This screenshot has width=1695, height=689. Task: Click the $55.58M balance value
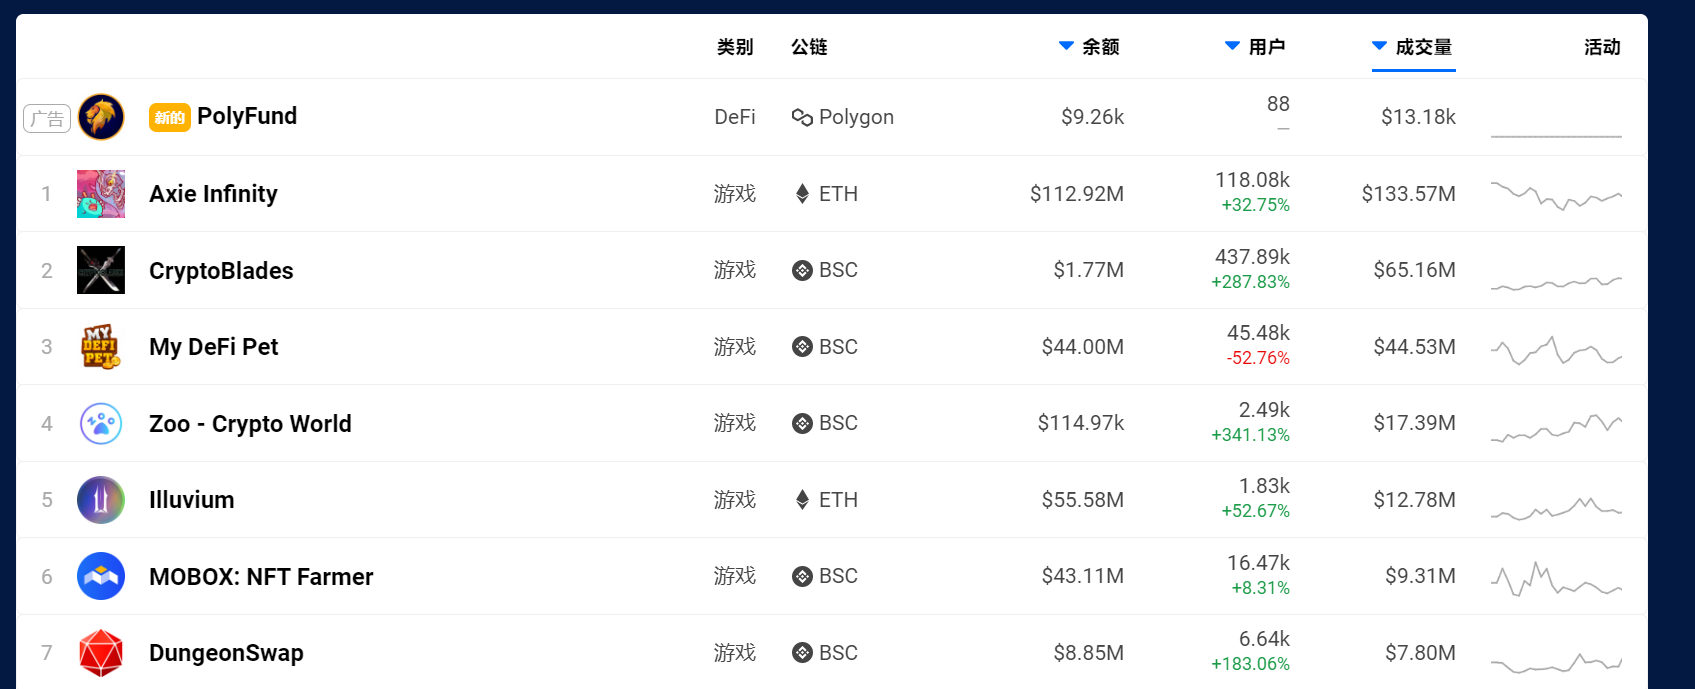tap(1083, 500)
